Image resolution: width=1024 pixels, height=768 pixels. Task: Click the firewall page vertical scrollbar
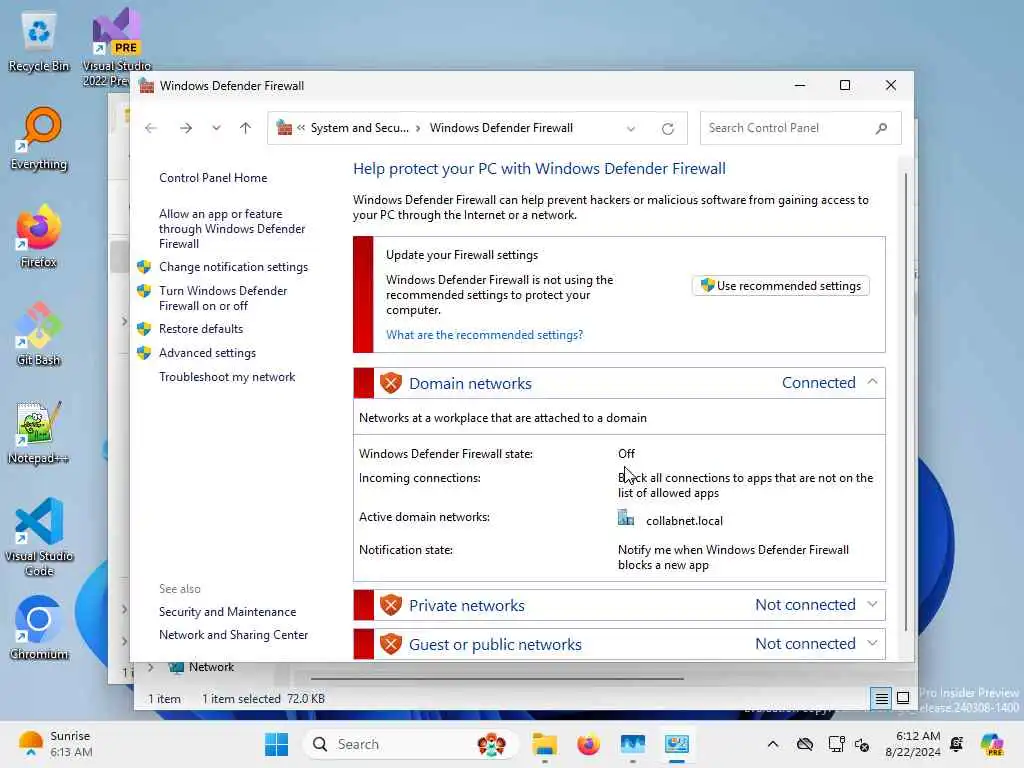point(905,402)
